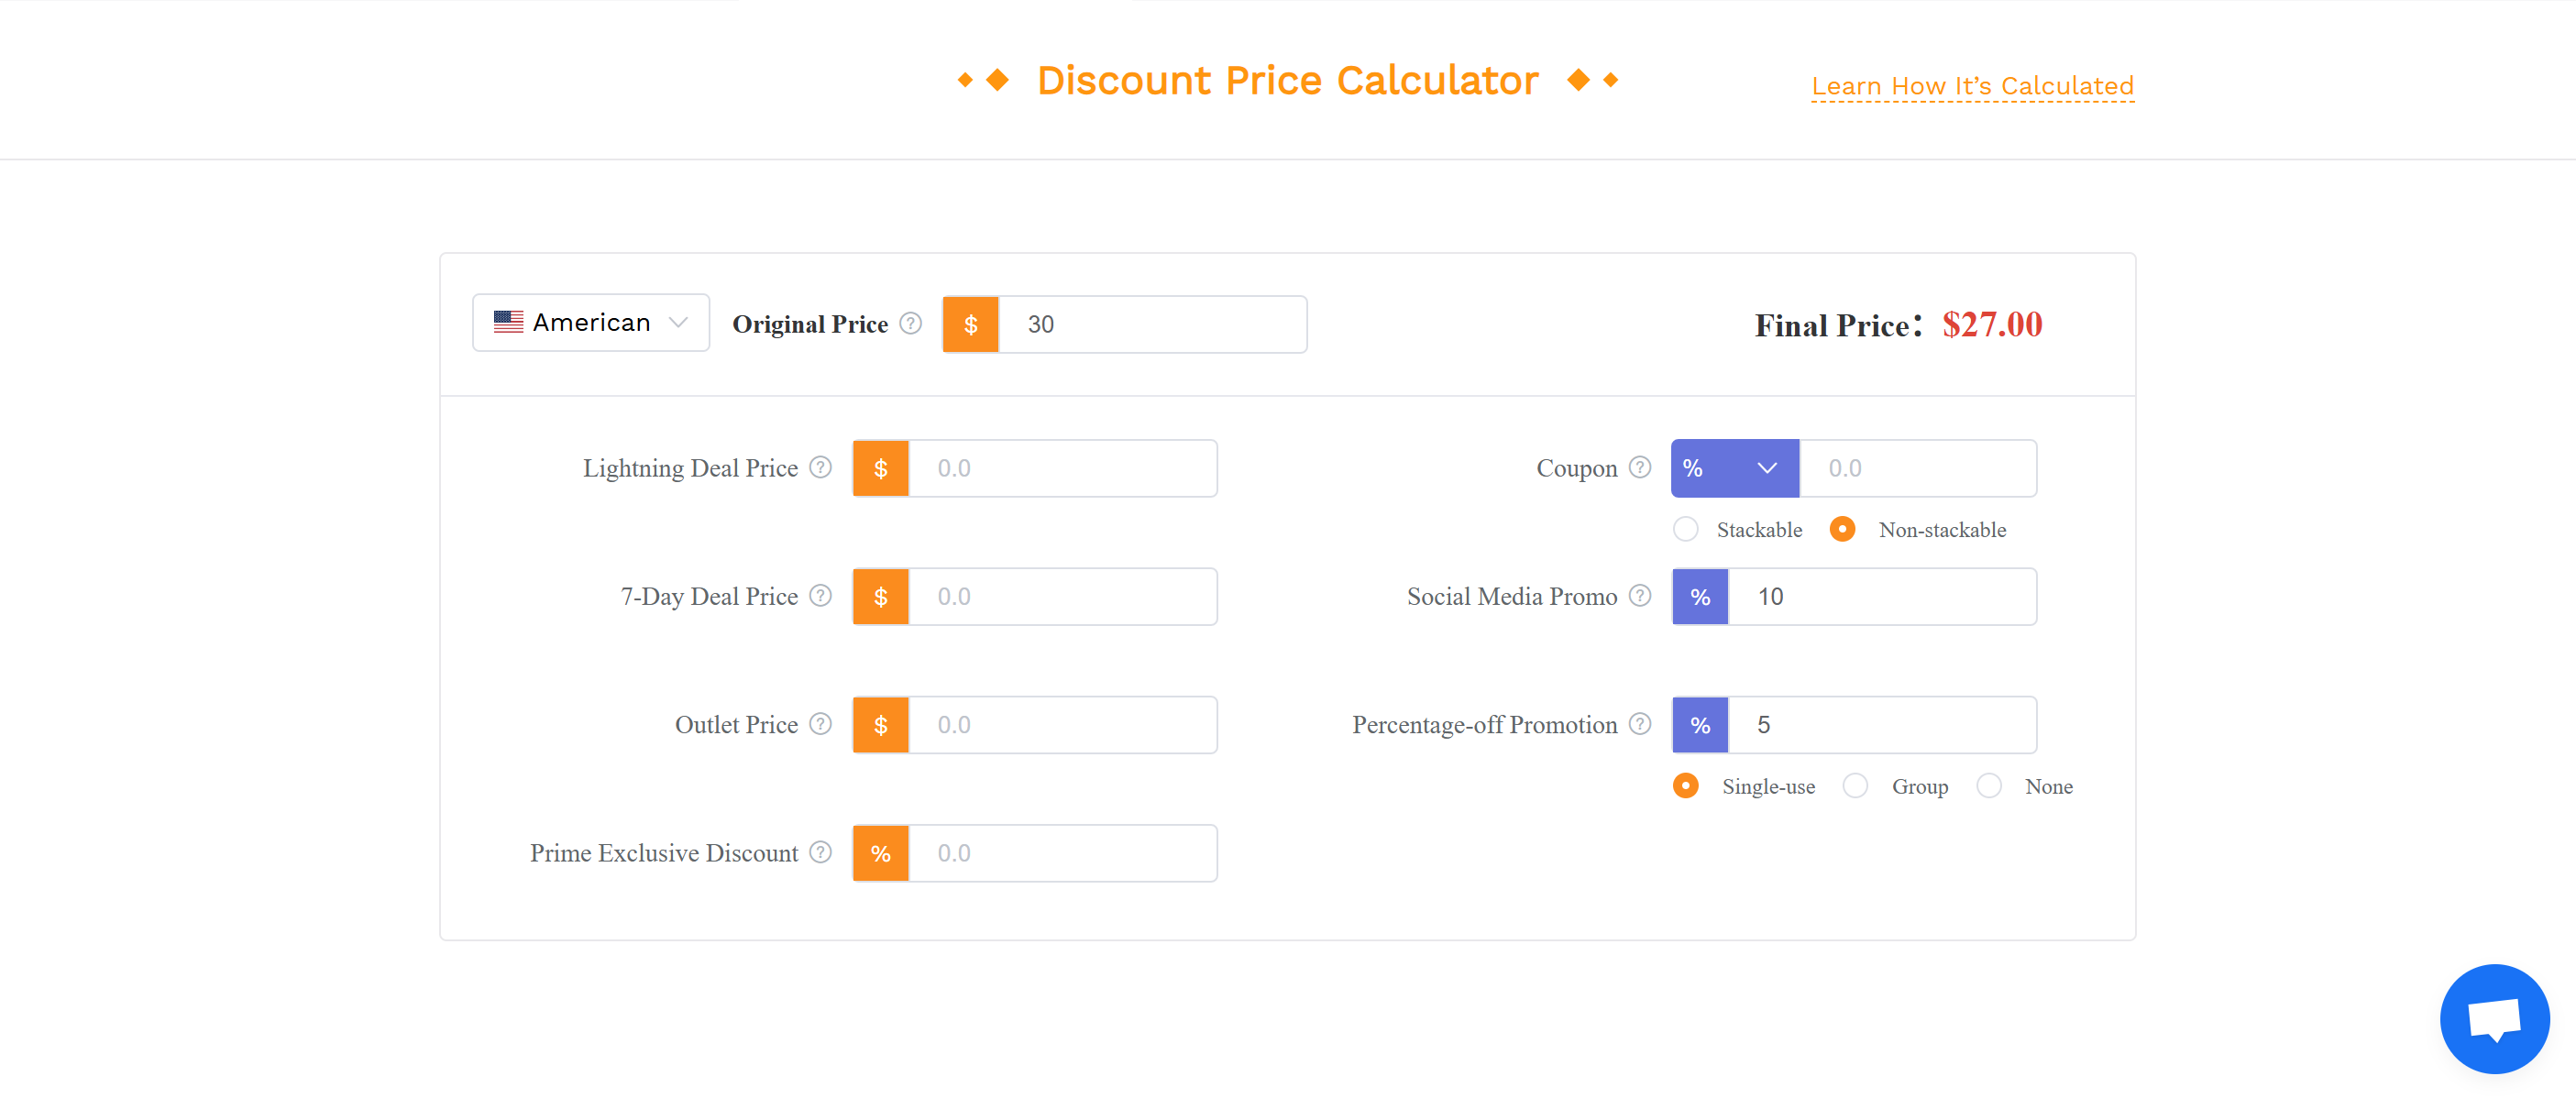The width and height of the screenshot is (2576, 1109).
Task: Click the Lightning Deal Price help icon
Action: (820, 467)
